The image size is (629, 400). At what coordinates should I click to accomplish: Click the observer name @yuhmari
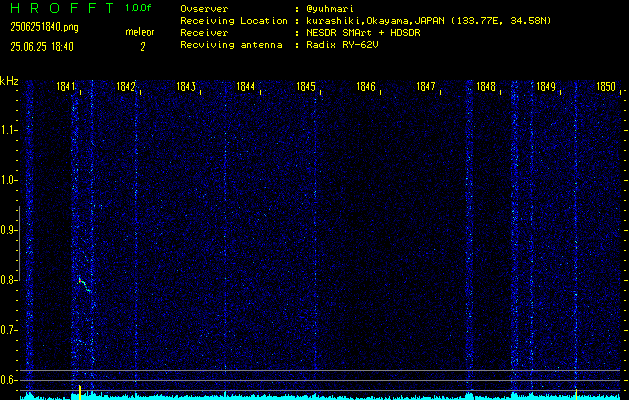tap(330, 8)
